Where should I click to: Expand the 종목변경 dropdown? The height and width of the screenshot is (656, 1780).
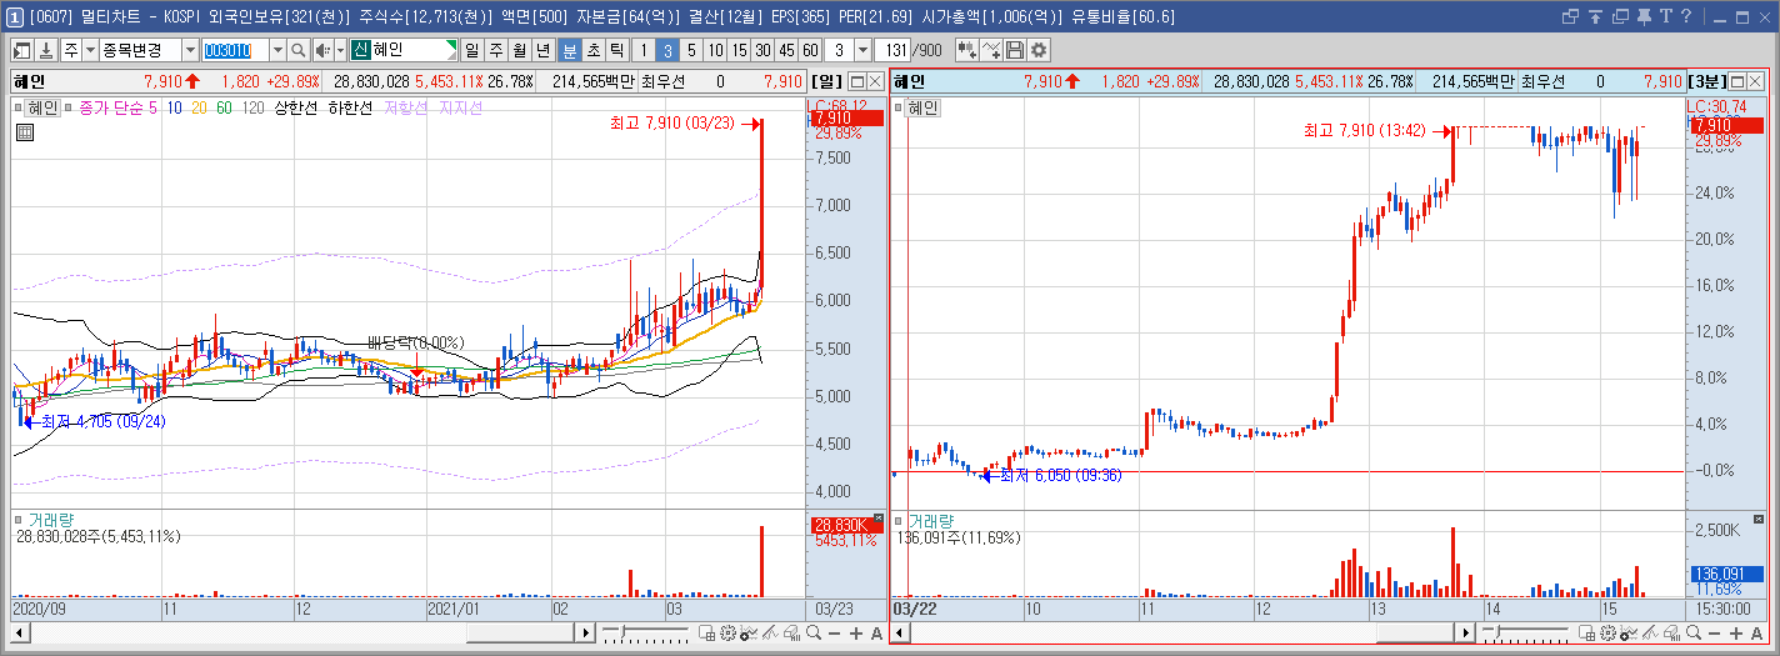click(190, 50)
